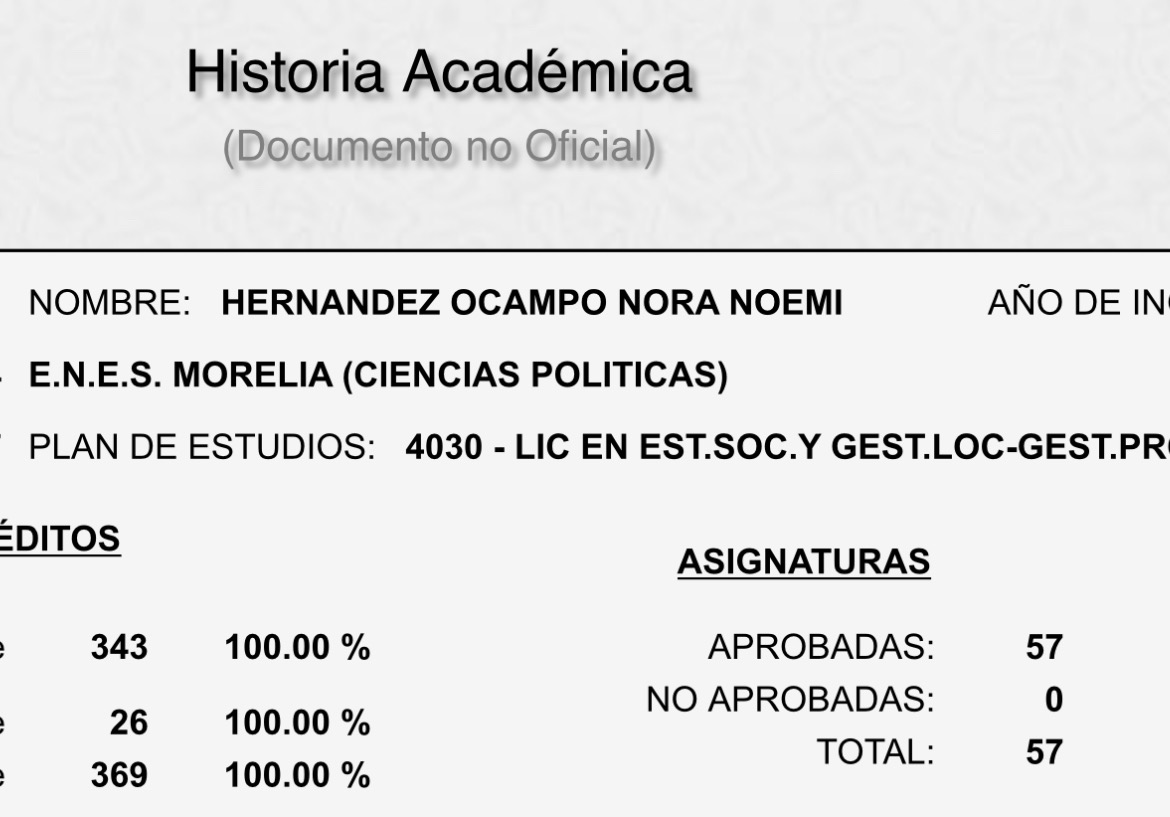Image resolution: width=1170 pixels, height=817 pixels.
Task: Select the student name Hernandez Ocampo Nora Noemi
Action: [x=531, y=303]
